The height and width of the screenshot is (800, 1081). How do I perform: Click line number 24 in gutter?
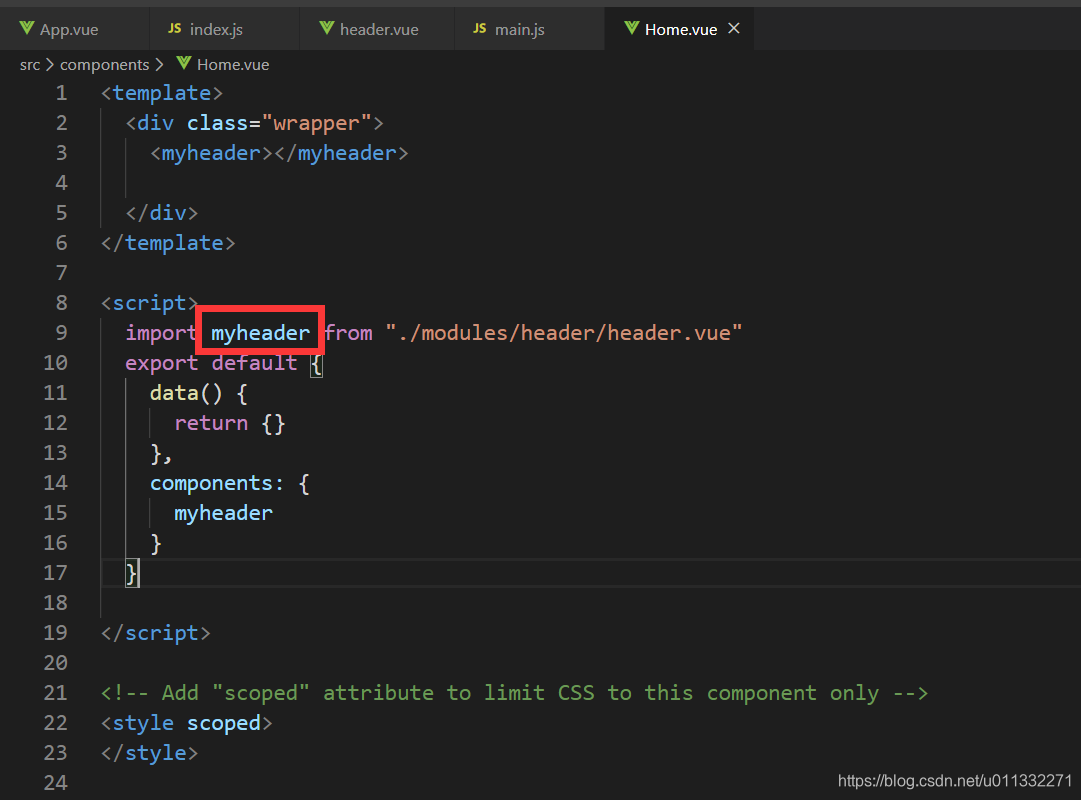click(x=55, y=783)
